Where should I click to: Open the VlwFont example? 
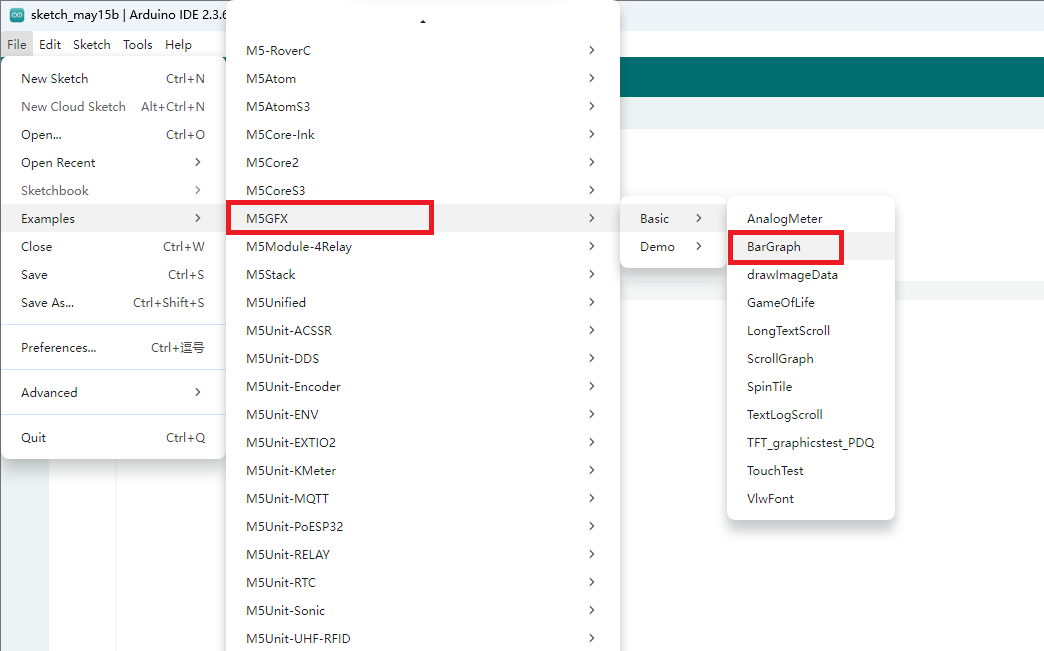(x=811, y=498)
